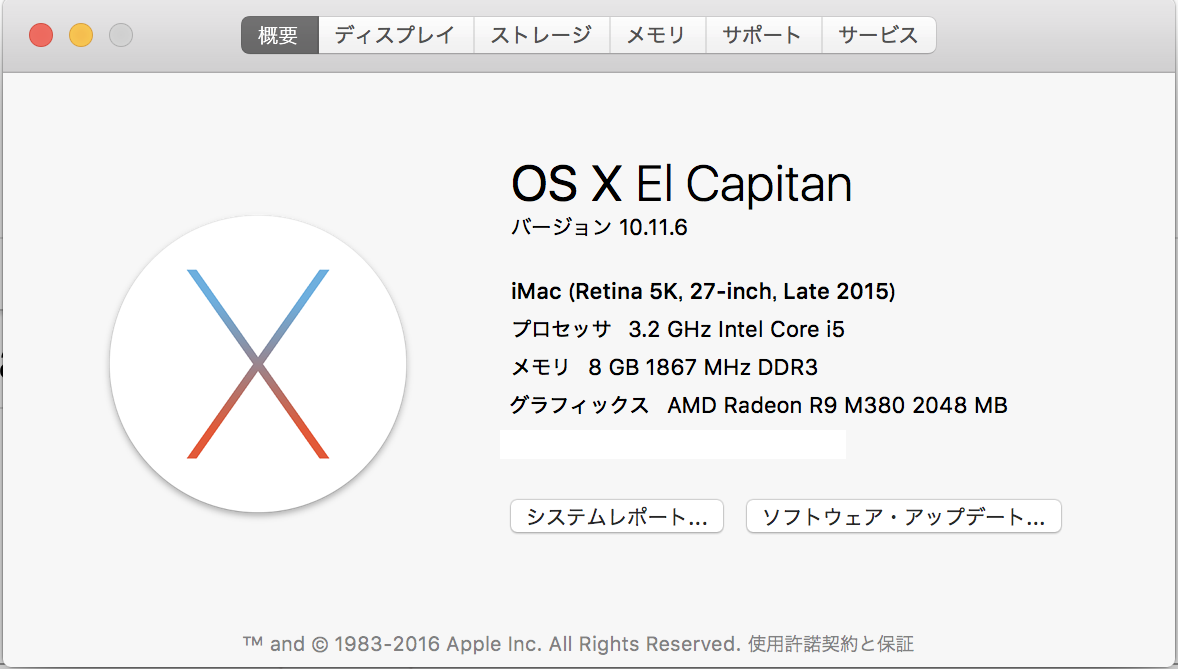Close the About This Mac window

41,35
